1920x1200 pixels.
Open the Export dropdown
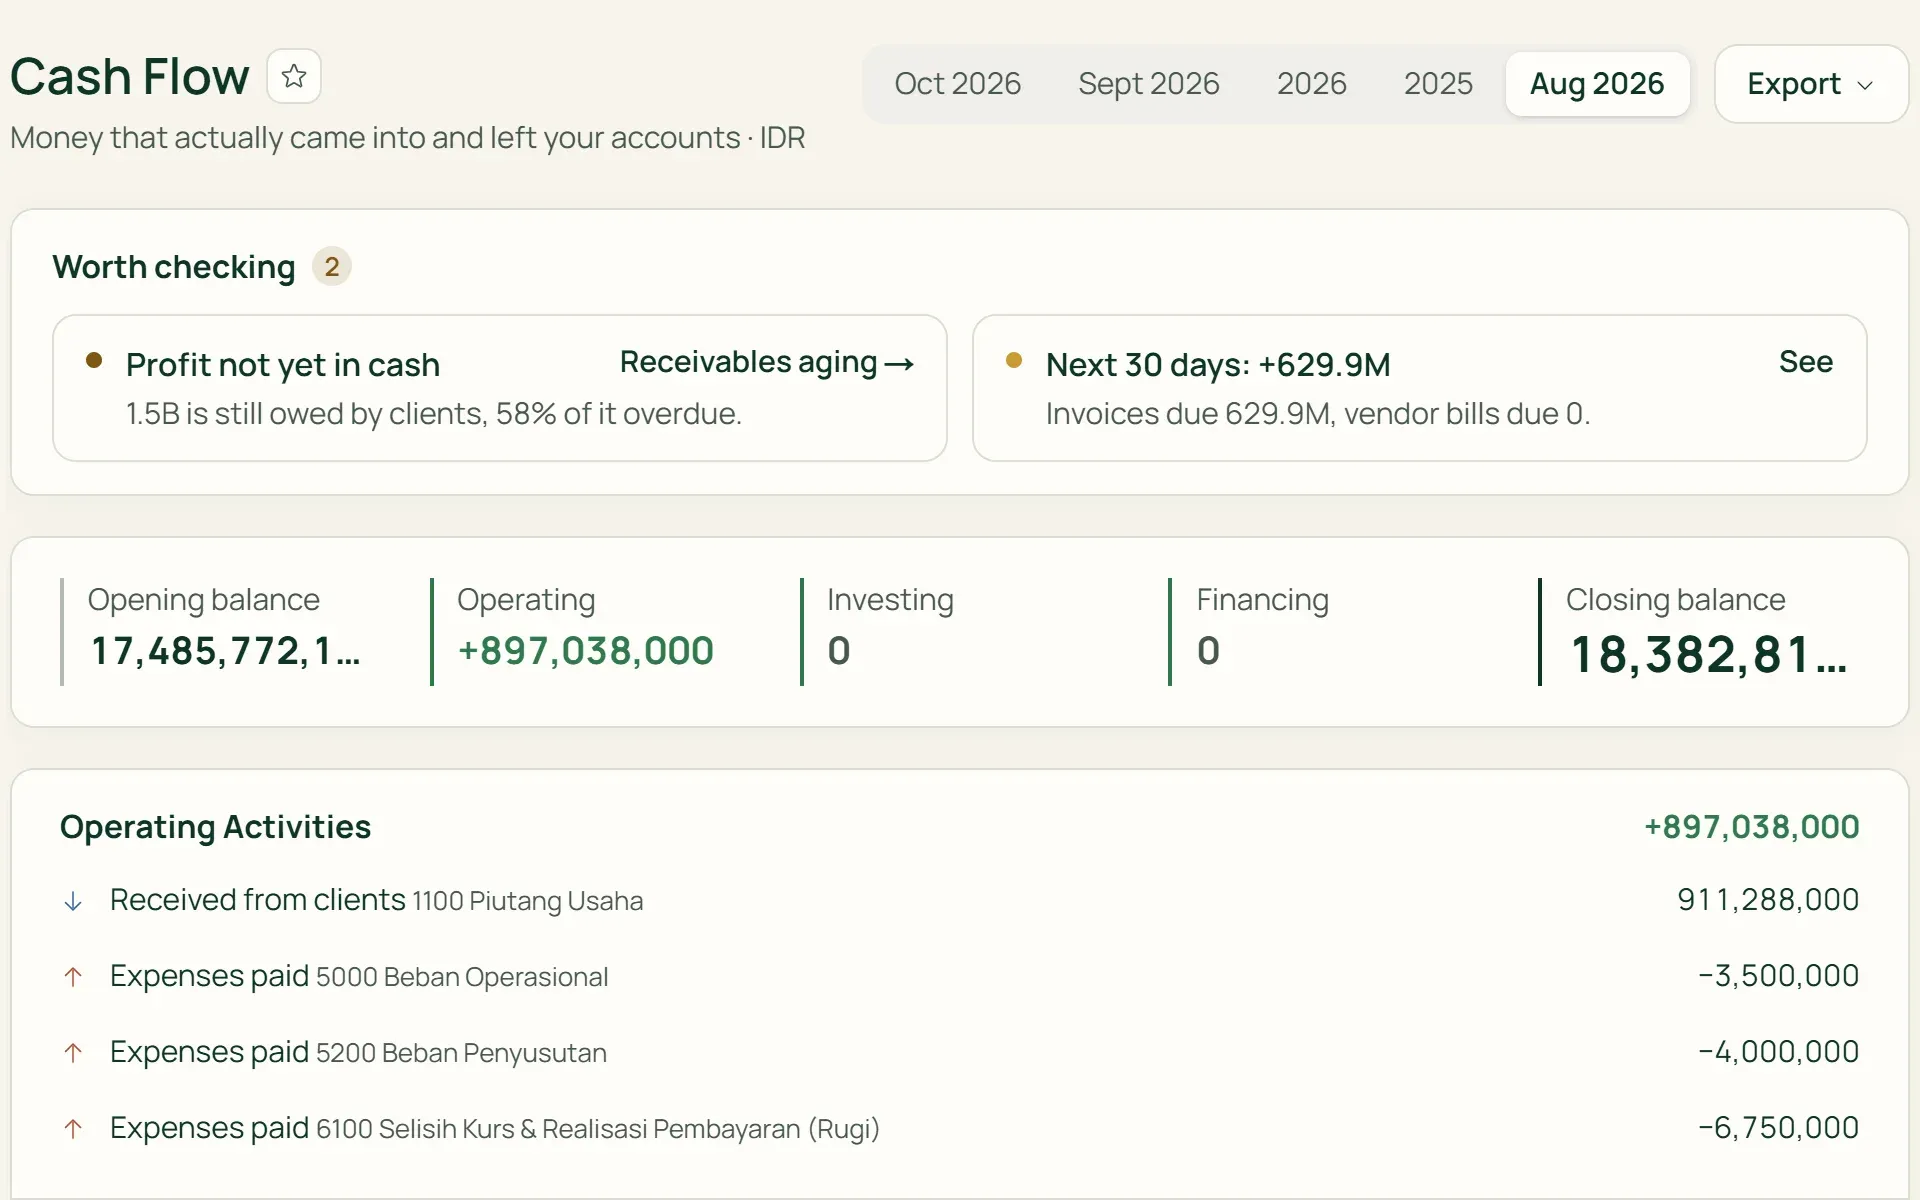(x=1811, y=84)
